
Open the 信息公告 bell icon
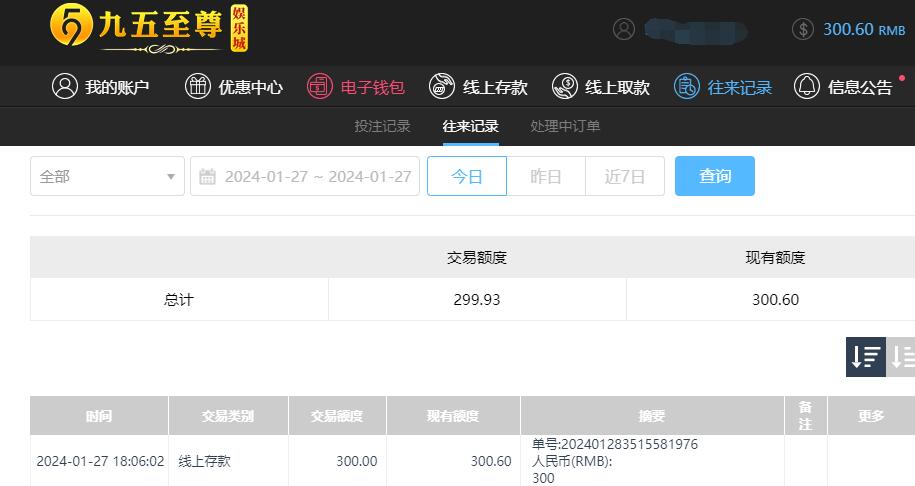(807, 86)
